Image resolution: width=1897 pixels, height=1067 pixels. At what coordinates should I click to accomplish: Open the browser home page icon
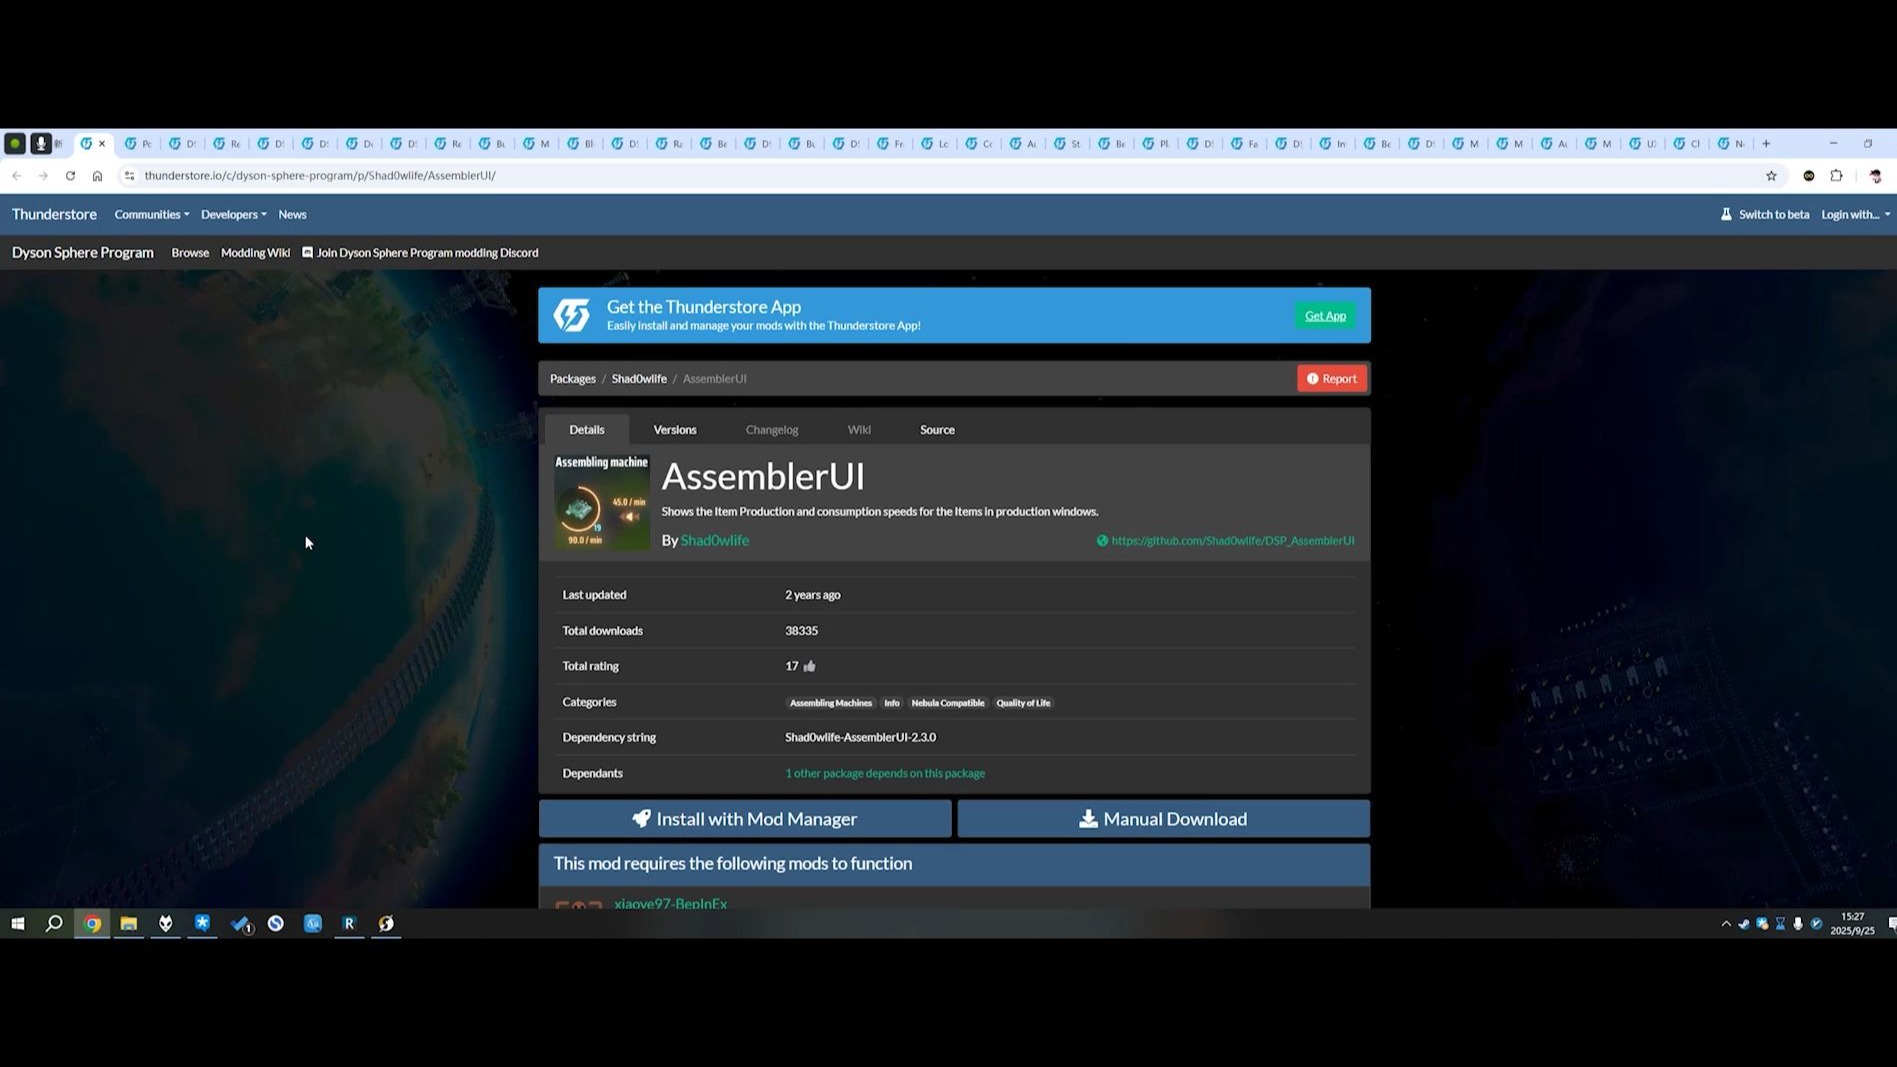(97, 176)
